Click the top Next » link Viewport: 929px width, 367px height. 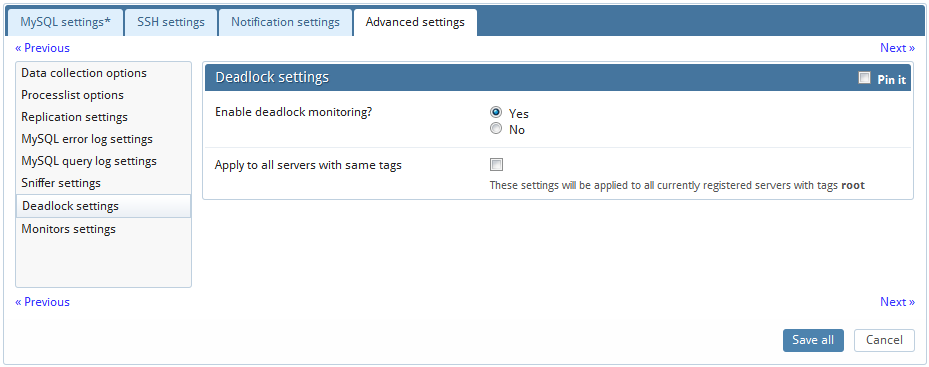coord(897,48)
